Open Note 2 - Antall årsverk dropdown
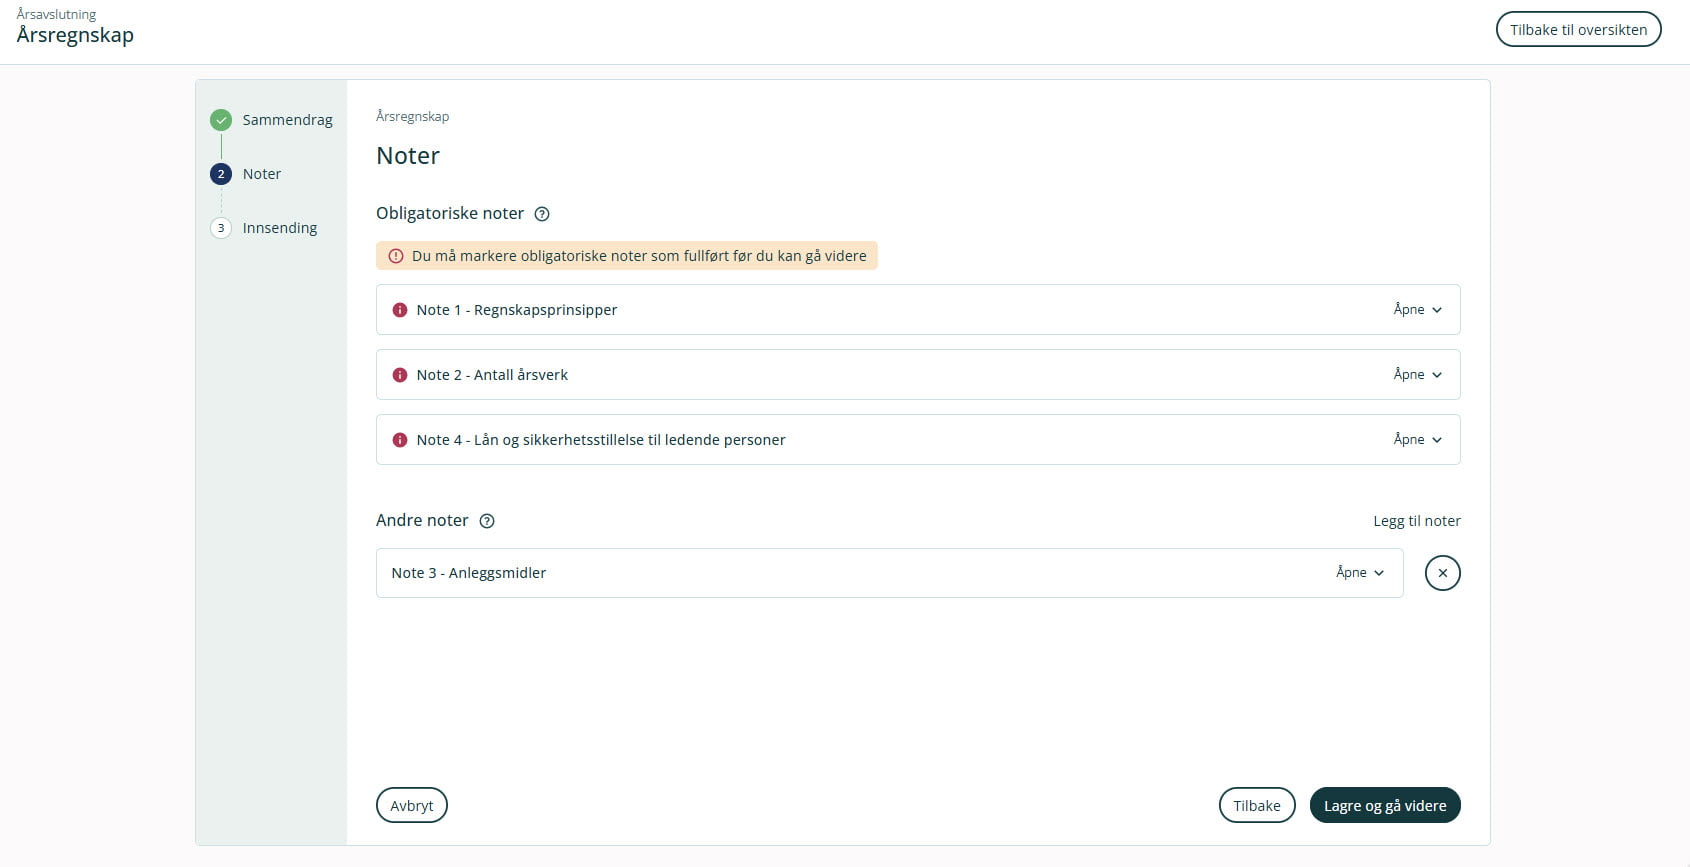Image resolution: width=1690 pixels, height=867 pixels. [x=1417, y=375]
